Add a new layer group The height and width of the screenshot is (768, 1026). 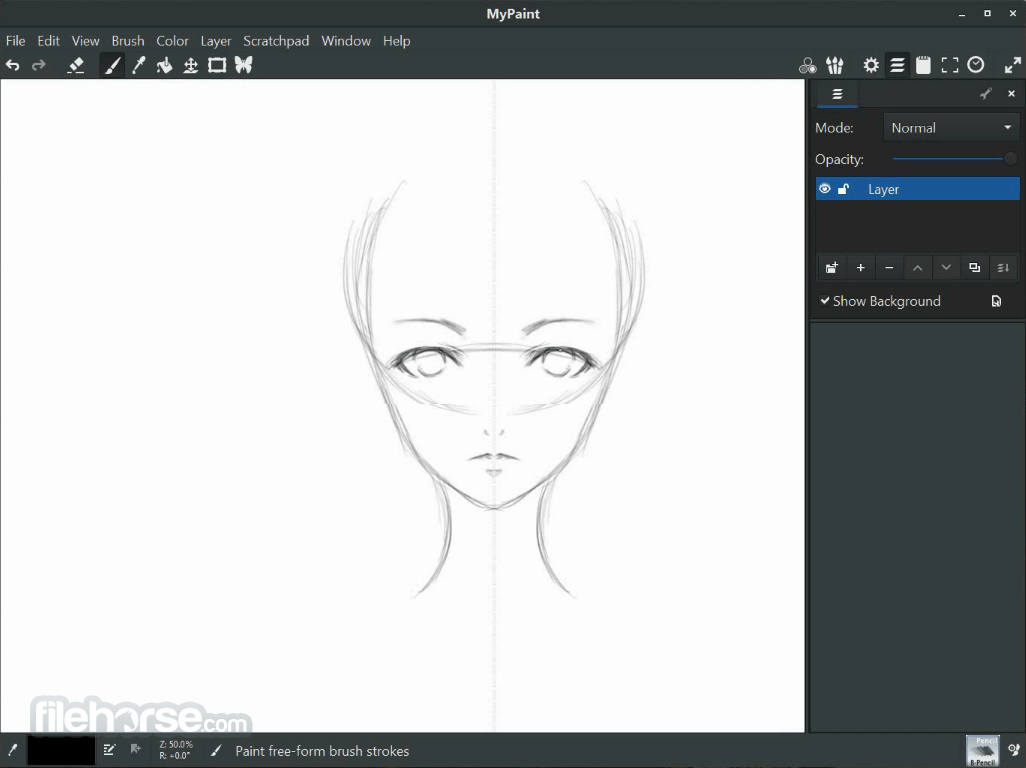pos(832,268)
